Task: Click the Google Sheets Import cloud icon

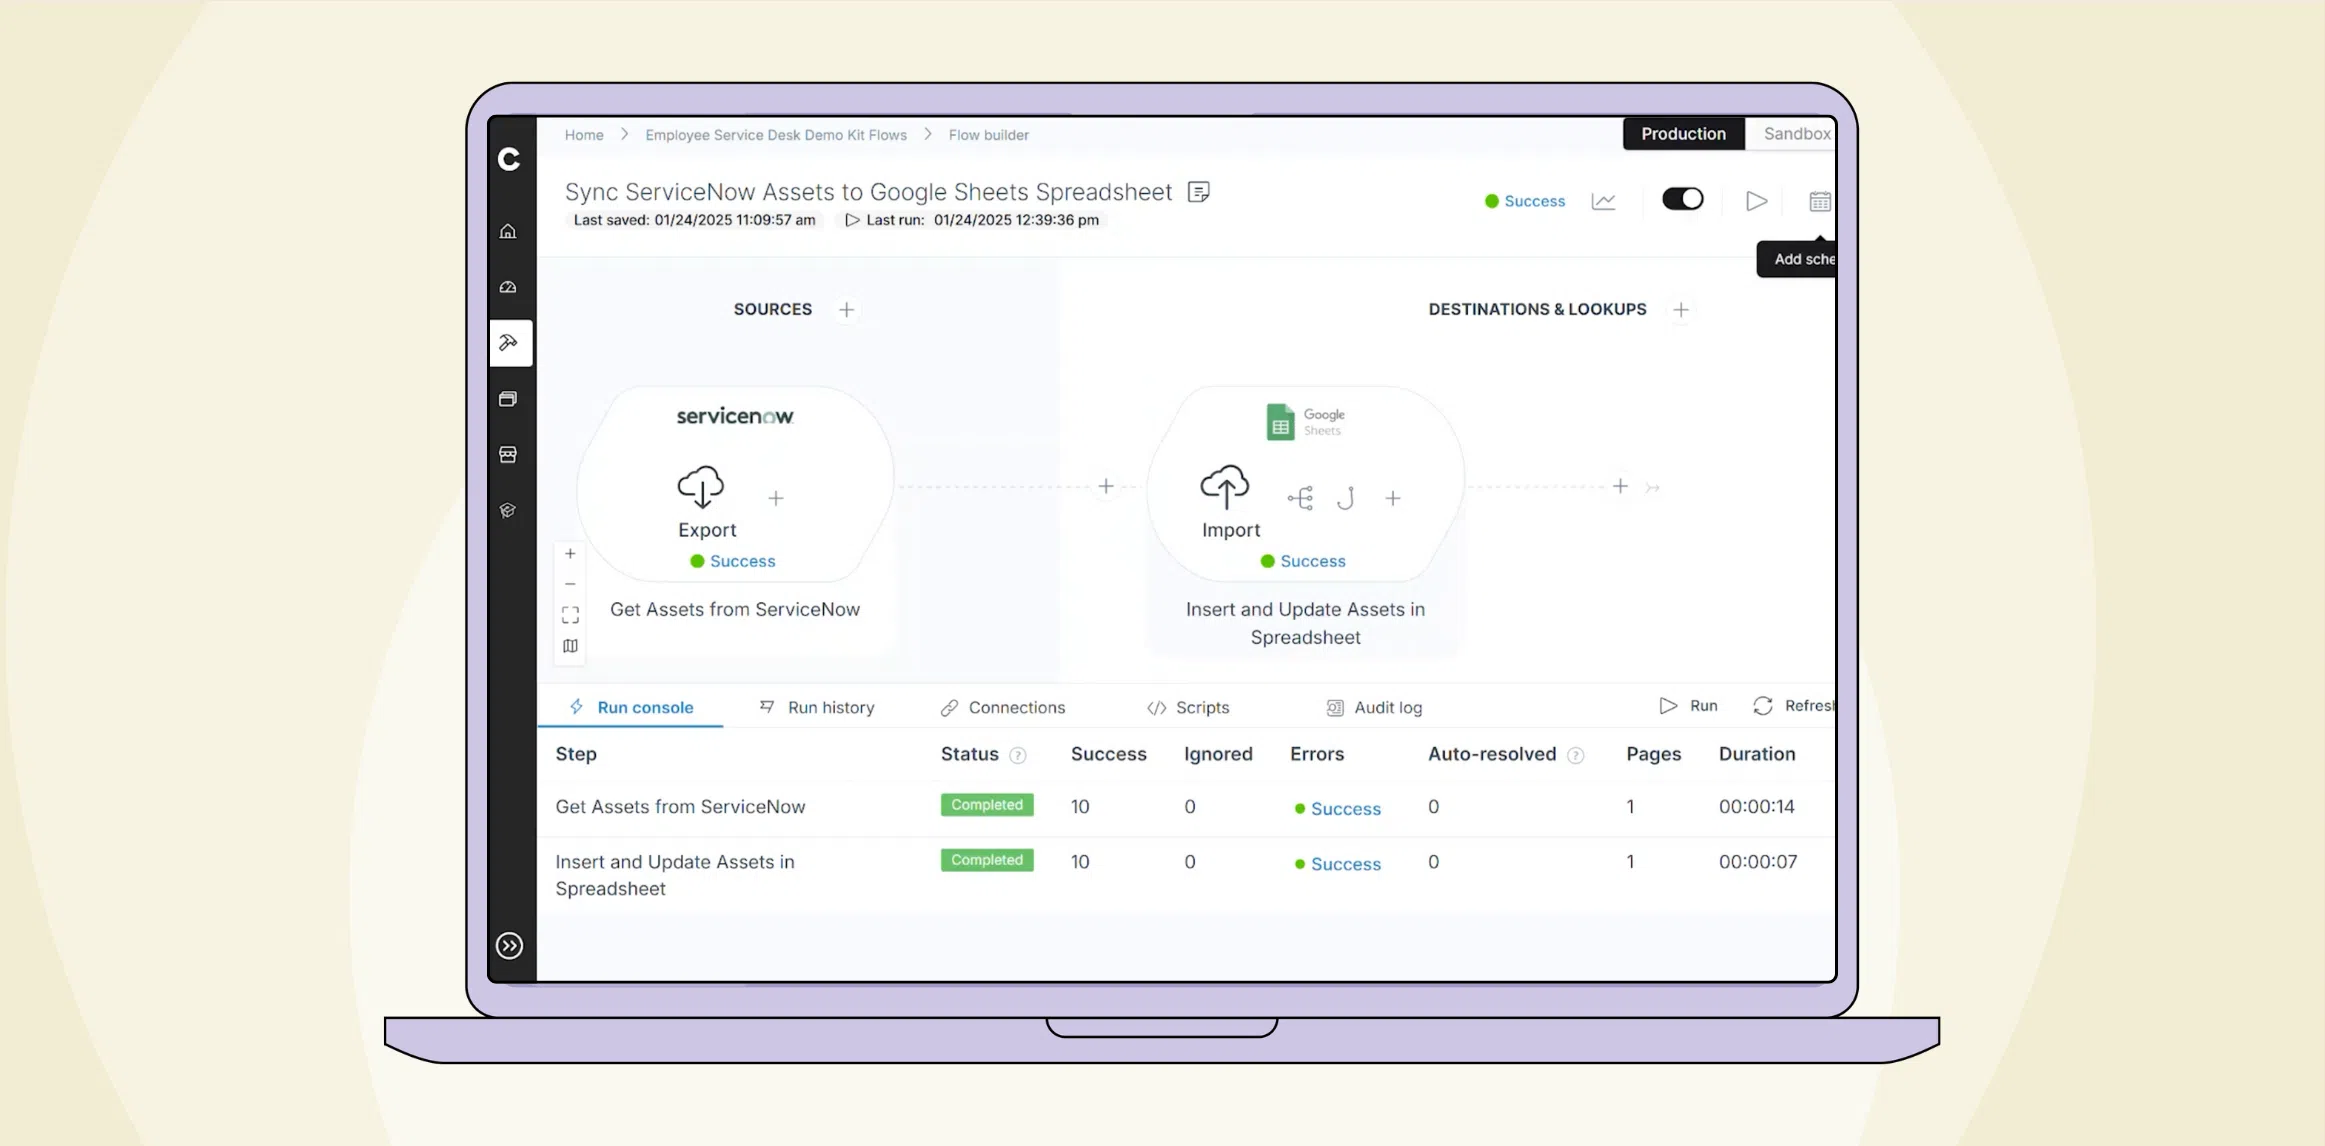Action: (x=1225, y=487)
